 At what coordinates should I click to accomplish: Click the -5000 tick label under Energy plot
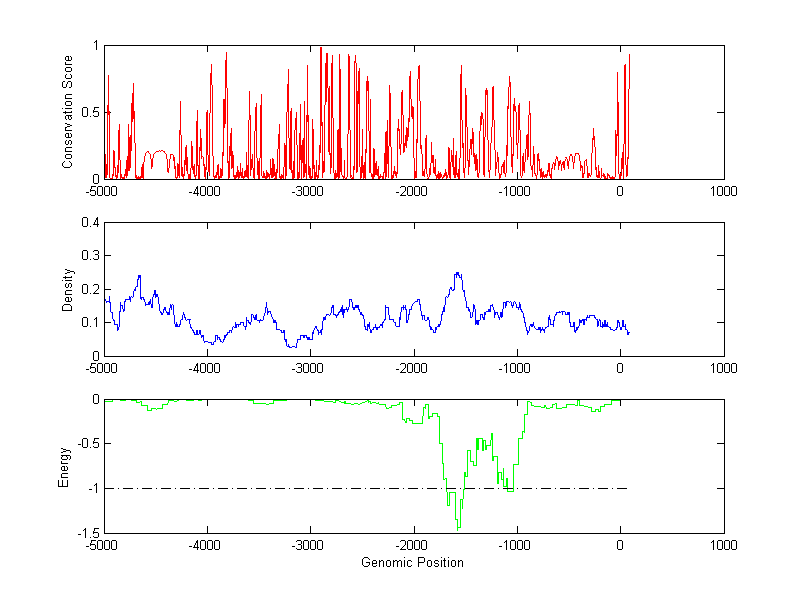(104, 546)
